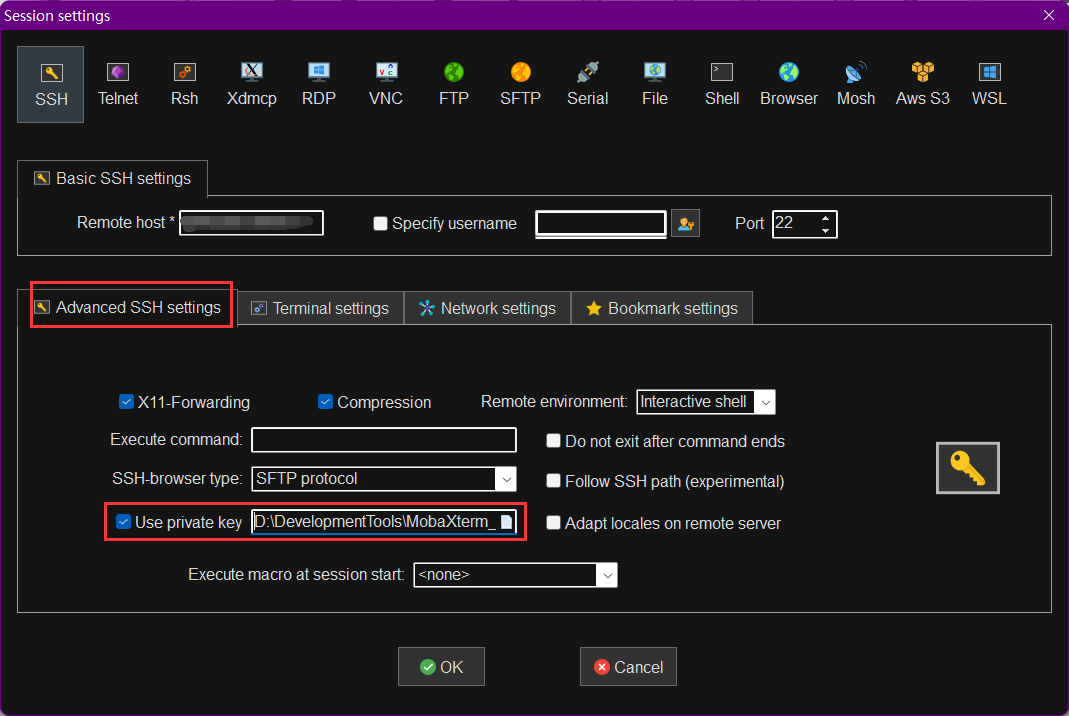Viewport: 1069px width, 716px height.
Task: Decrease the Port number with down arrow
Action: click(825, 230)
